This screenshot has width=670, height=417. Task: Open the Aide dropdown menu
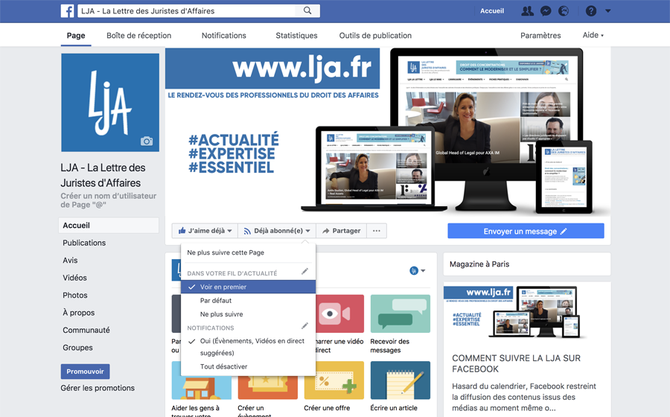[593, 35]
